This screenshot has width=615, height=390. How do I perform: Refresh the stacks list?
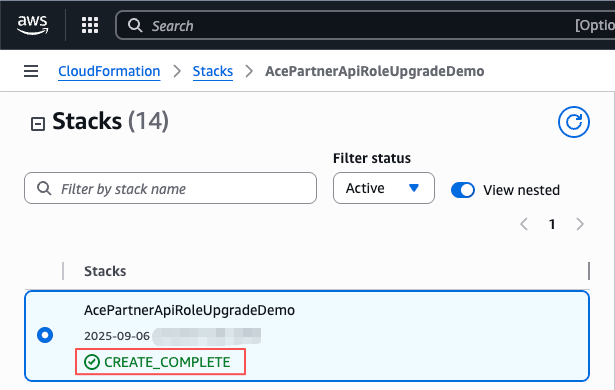[x=573, y=122]
